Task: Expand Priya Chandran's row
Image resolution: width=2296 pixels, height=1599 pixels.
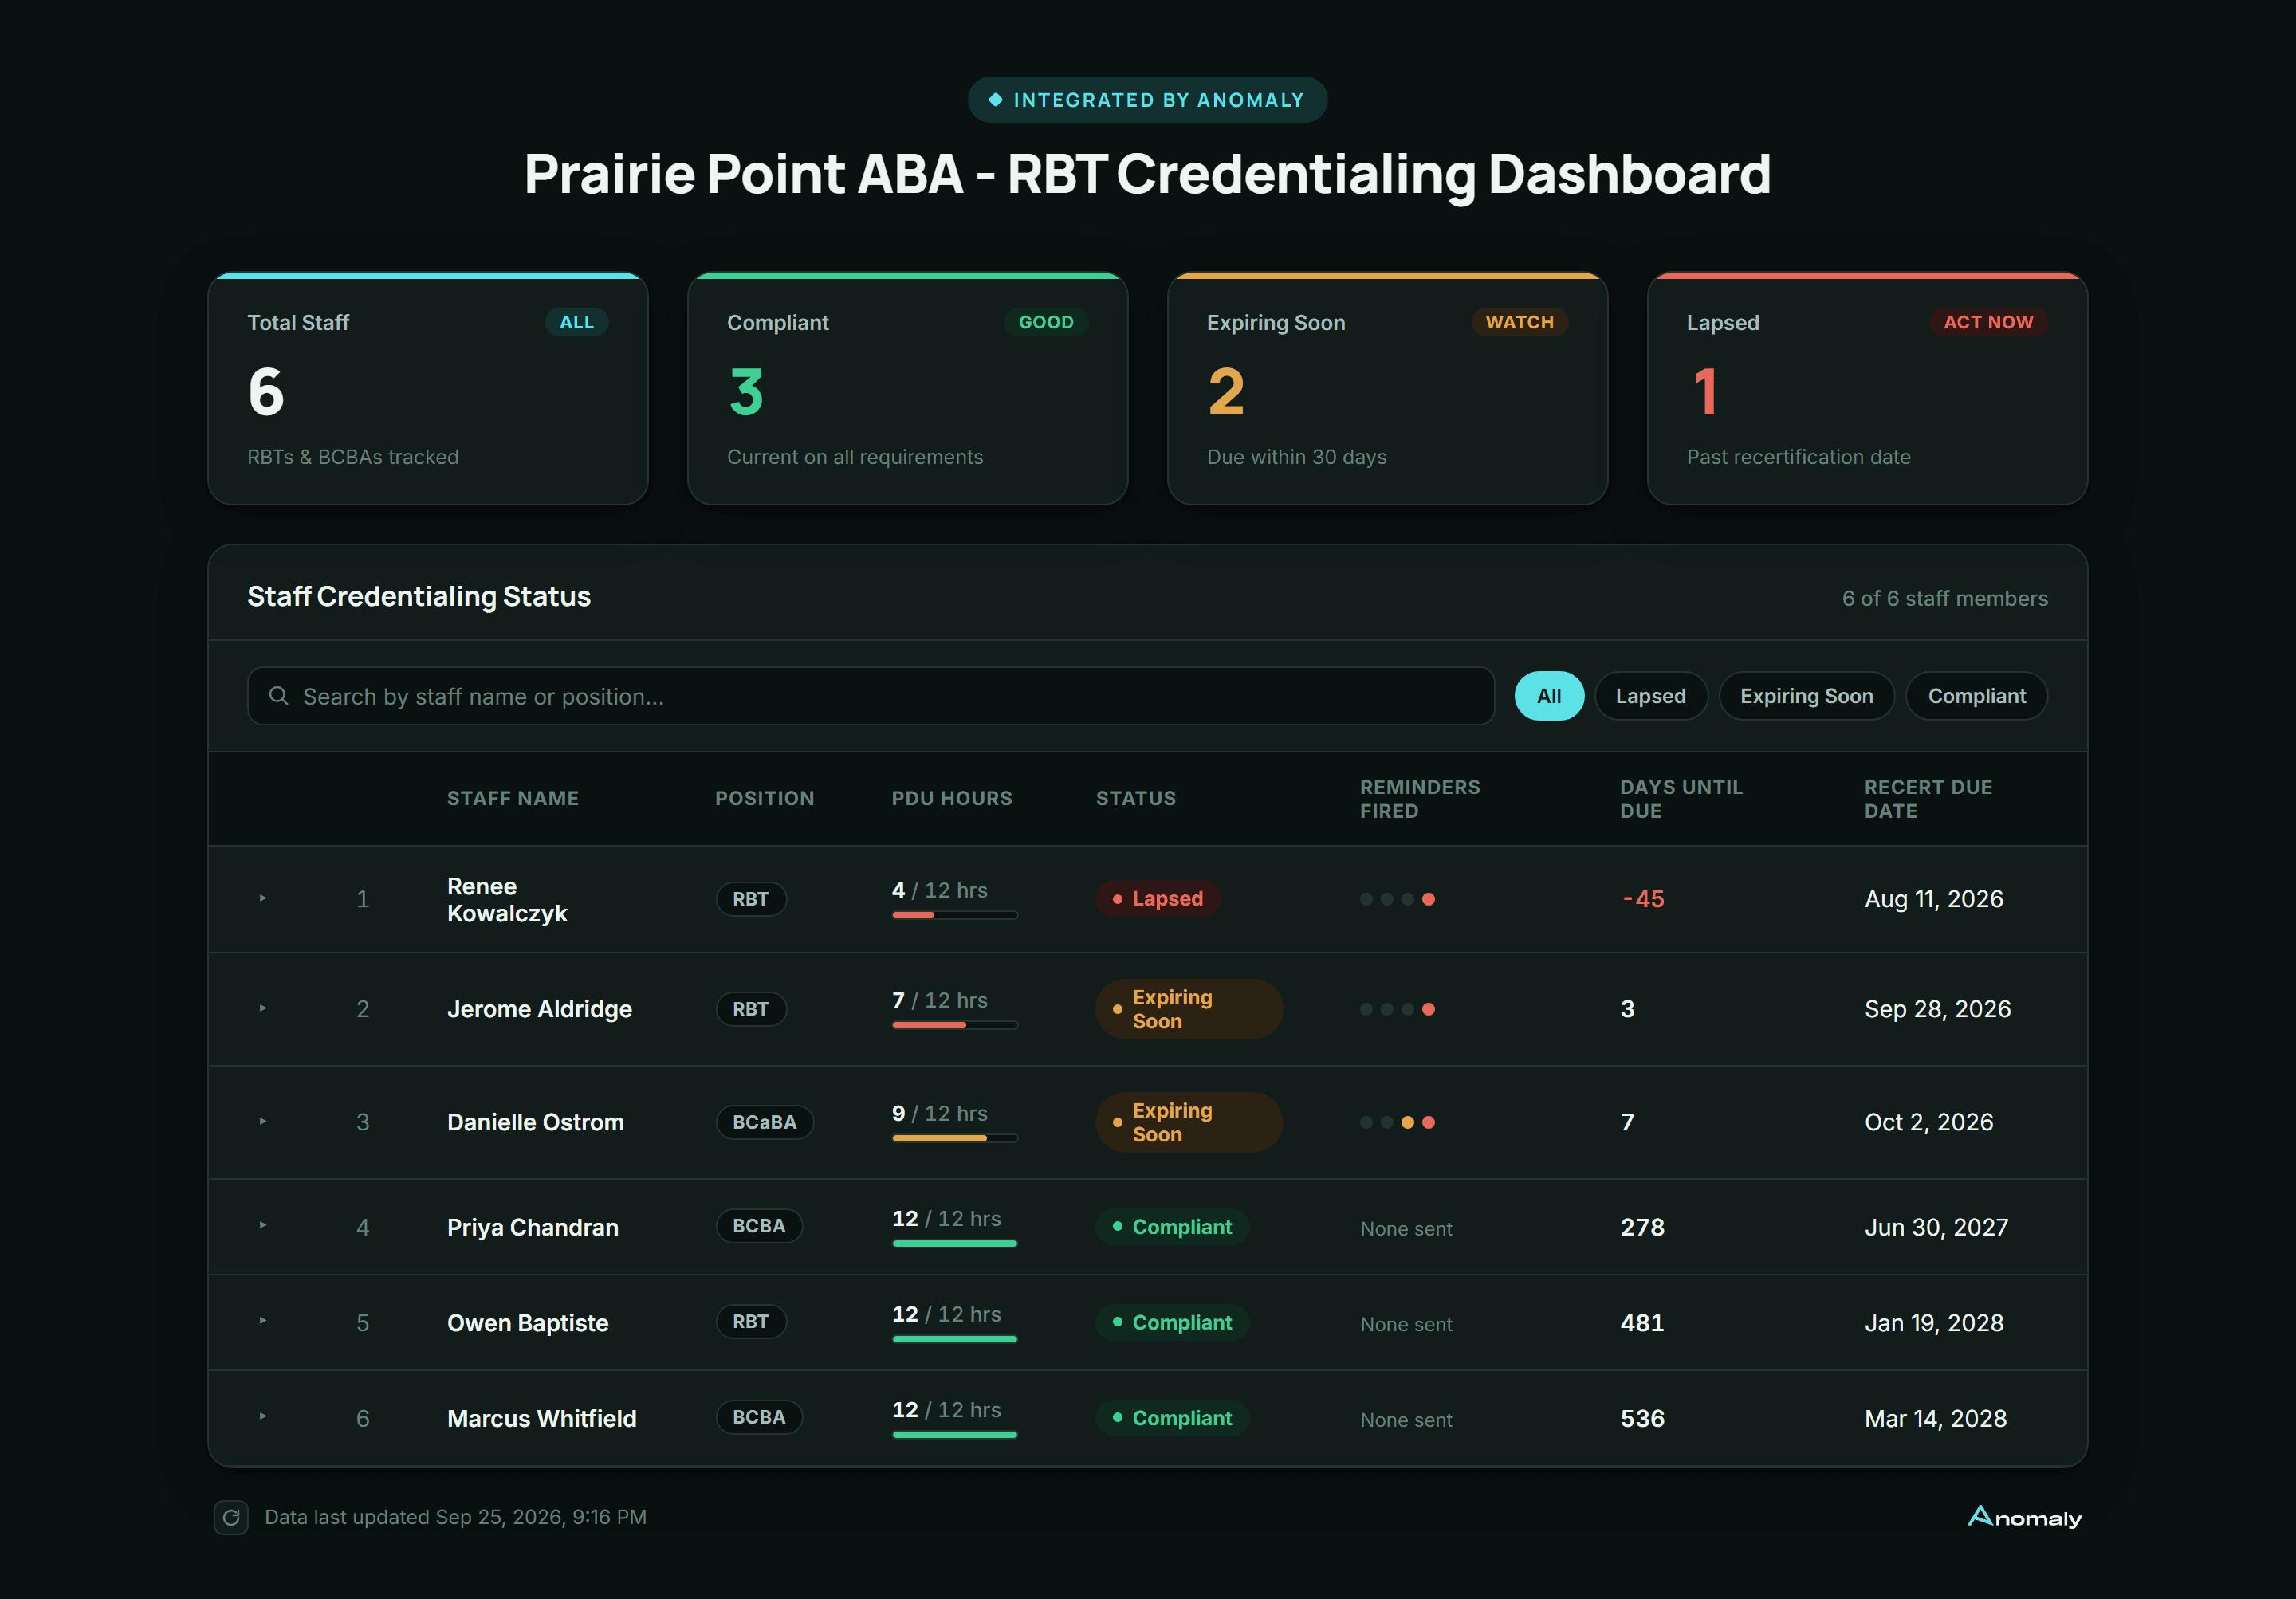Action: pos(263,1225)
